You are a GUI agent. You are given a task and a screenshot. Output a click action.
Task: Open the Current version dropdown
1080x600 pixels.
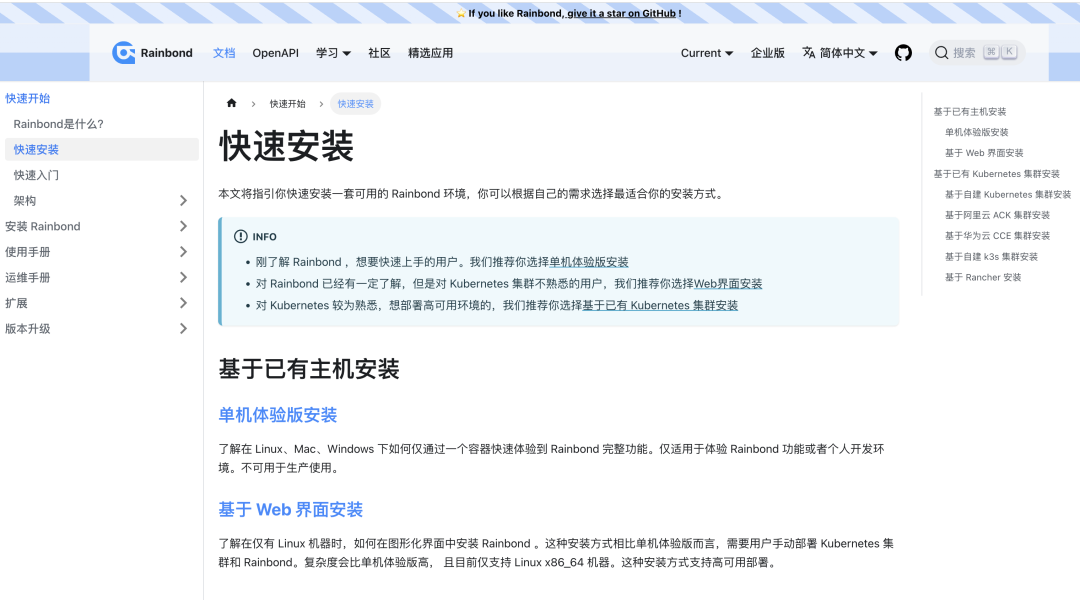(x=707, y=53)
